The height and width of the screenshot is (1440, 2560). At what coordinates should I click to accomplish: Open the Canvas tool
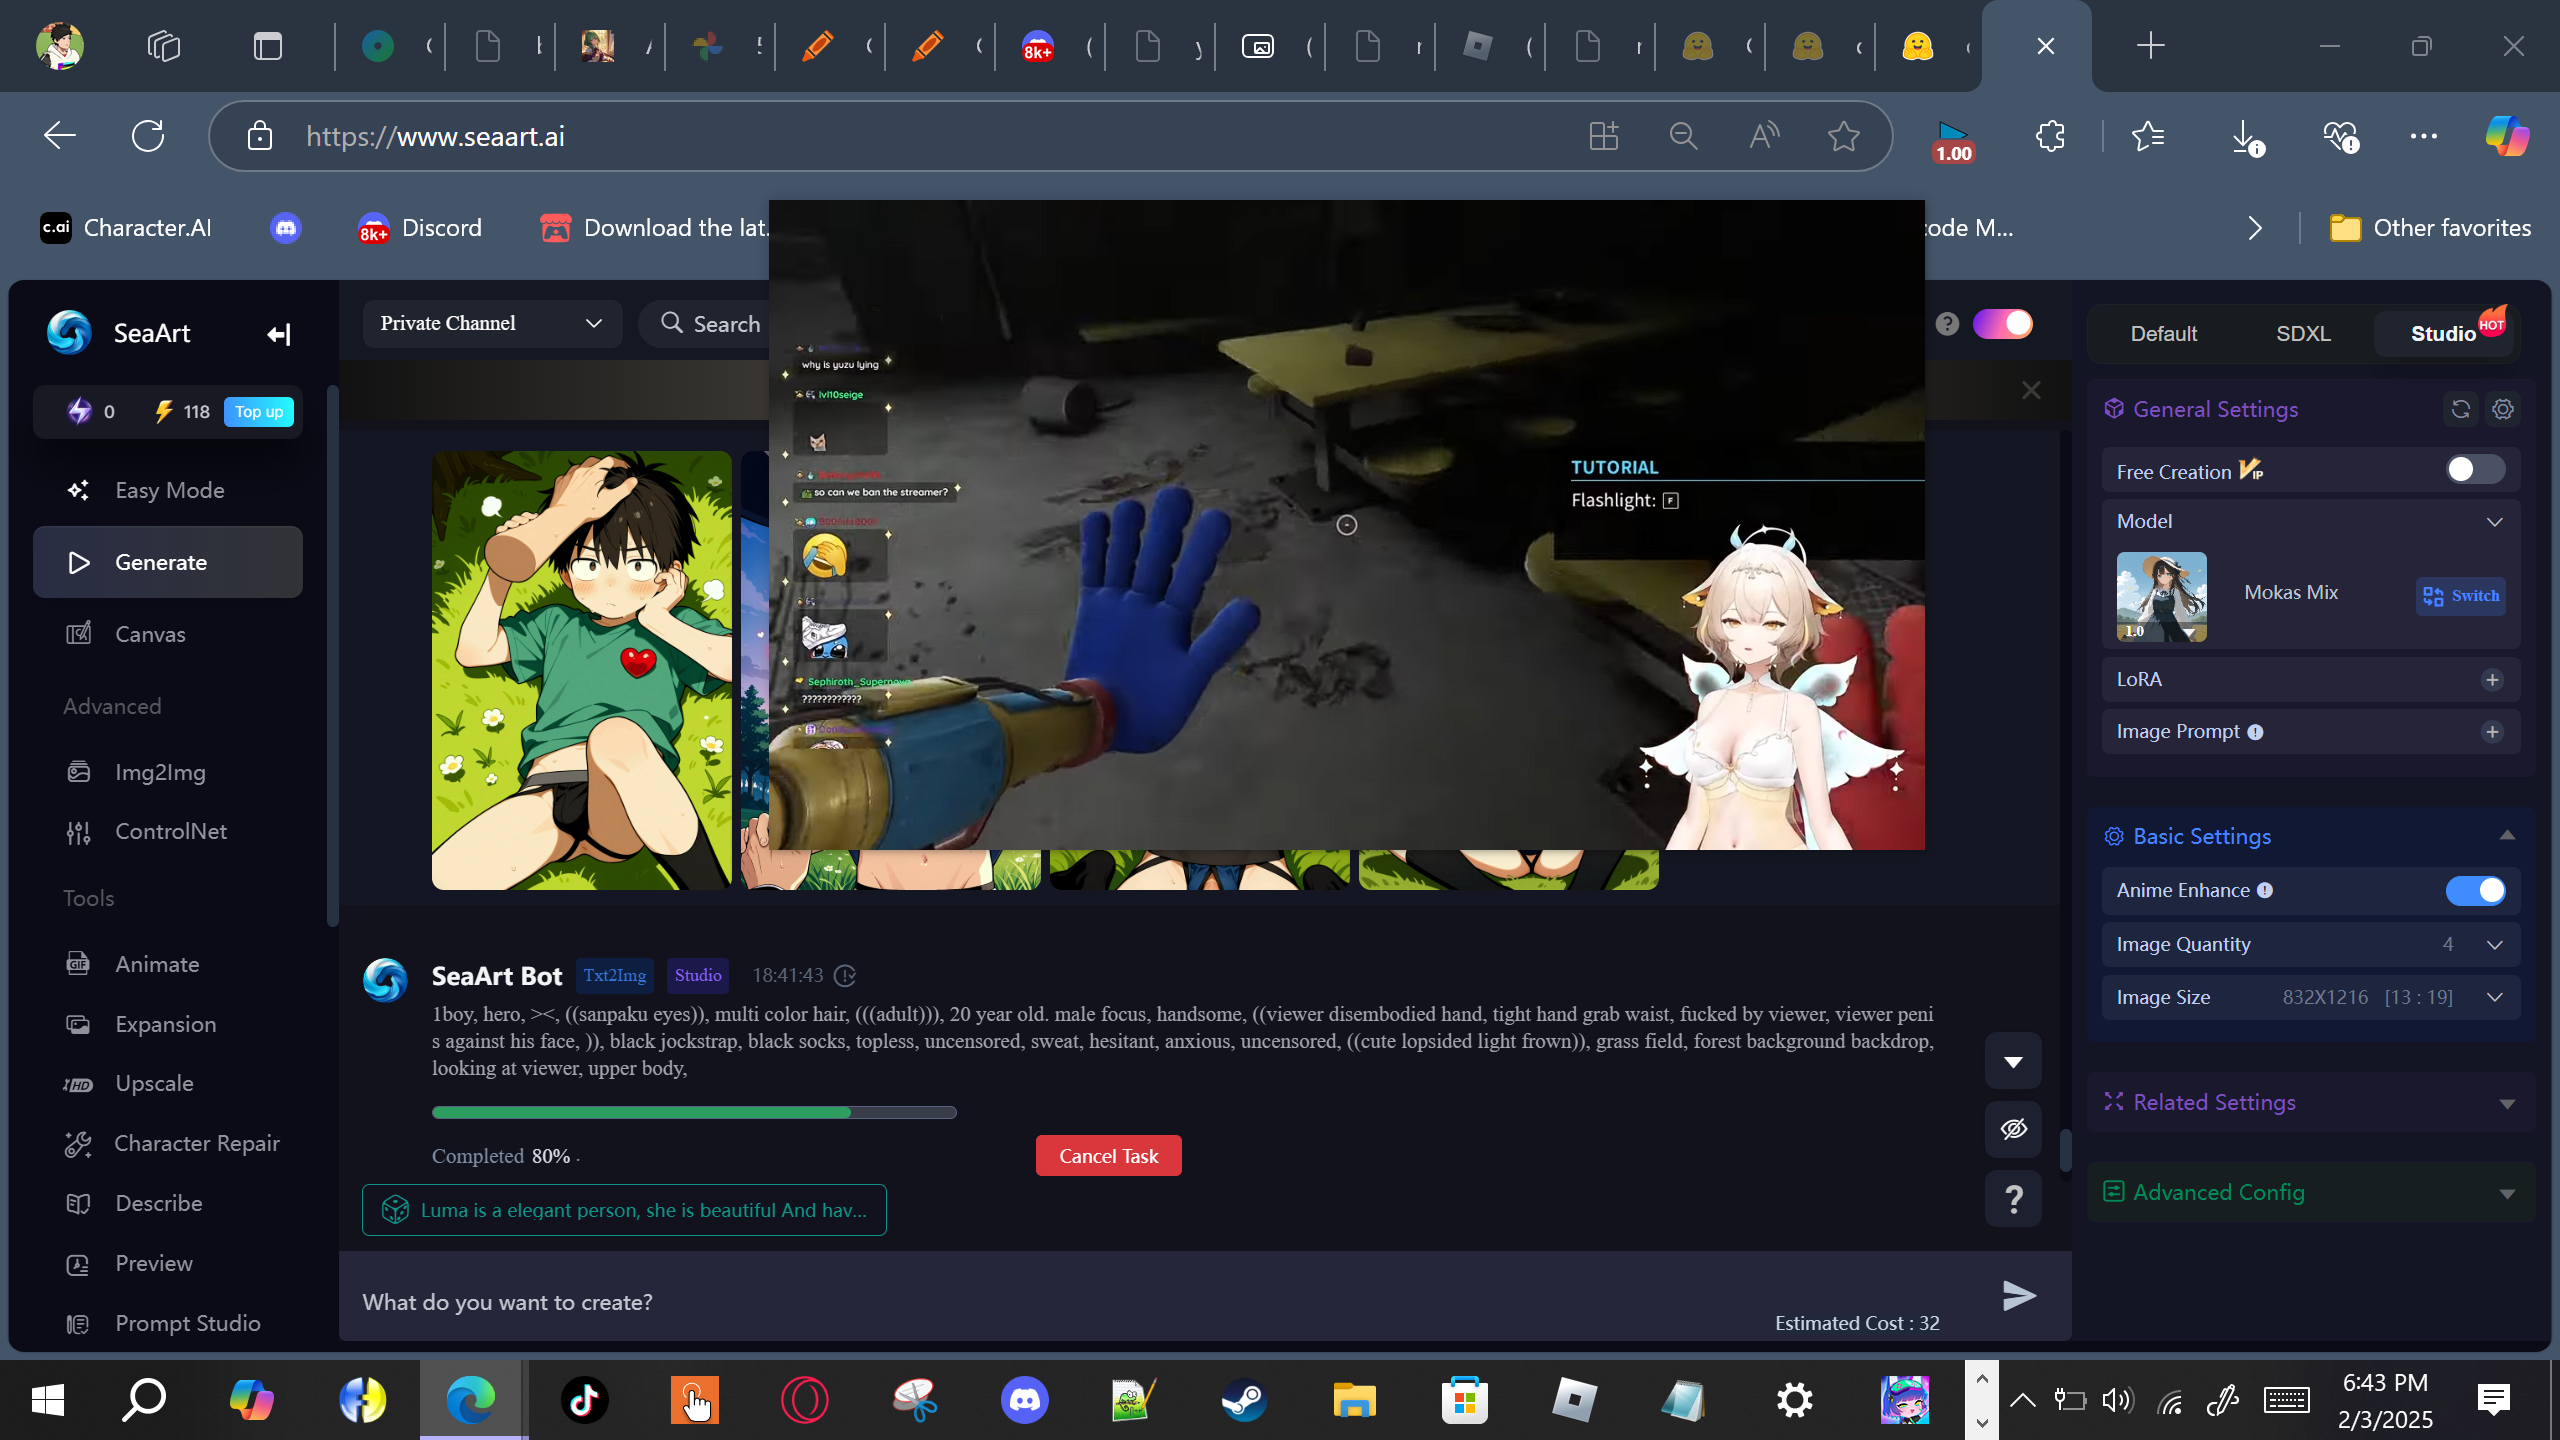point(168,634)
